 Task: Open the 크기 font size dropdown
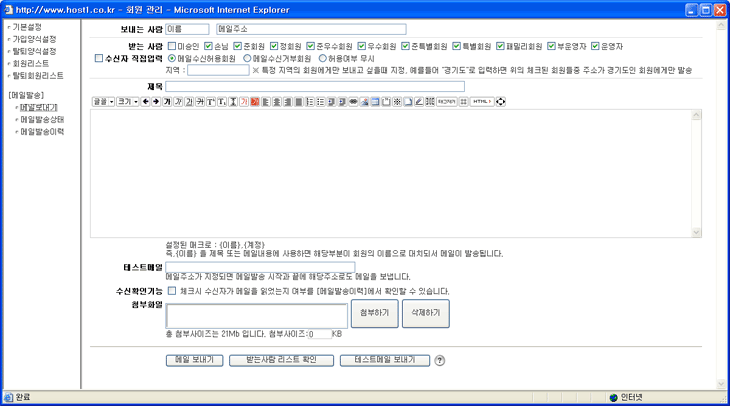(x=127, y=101)
